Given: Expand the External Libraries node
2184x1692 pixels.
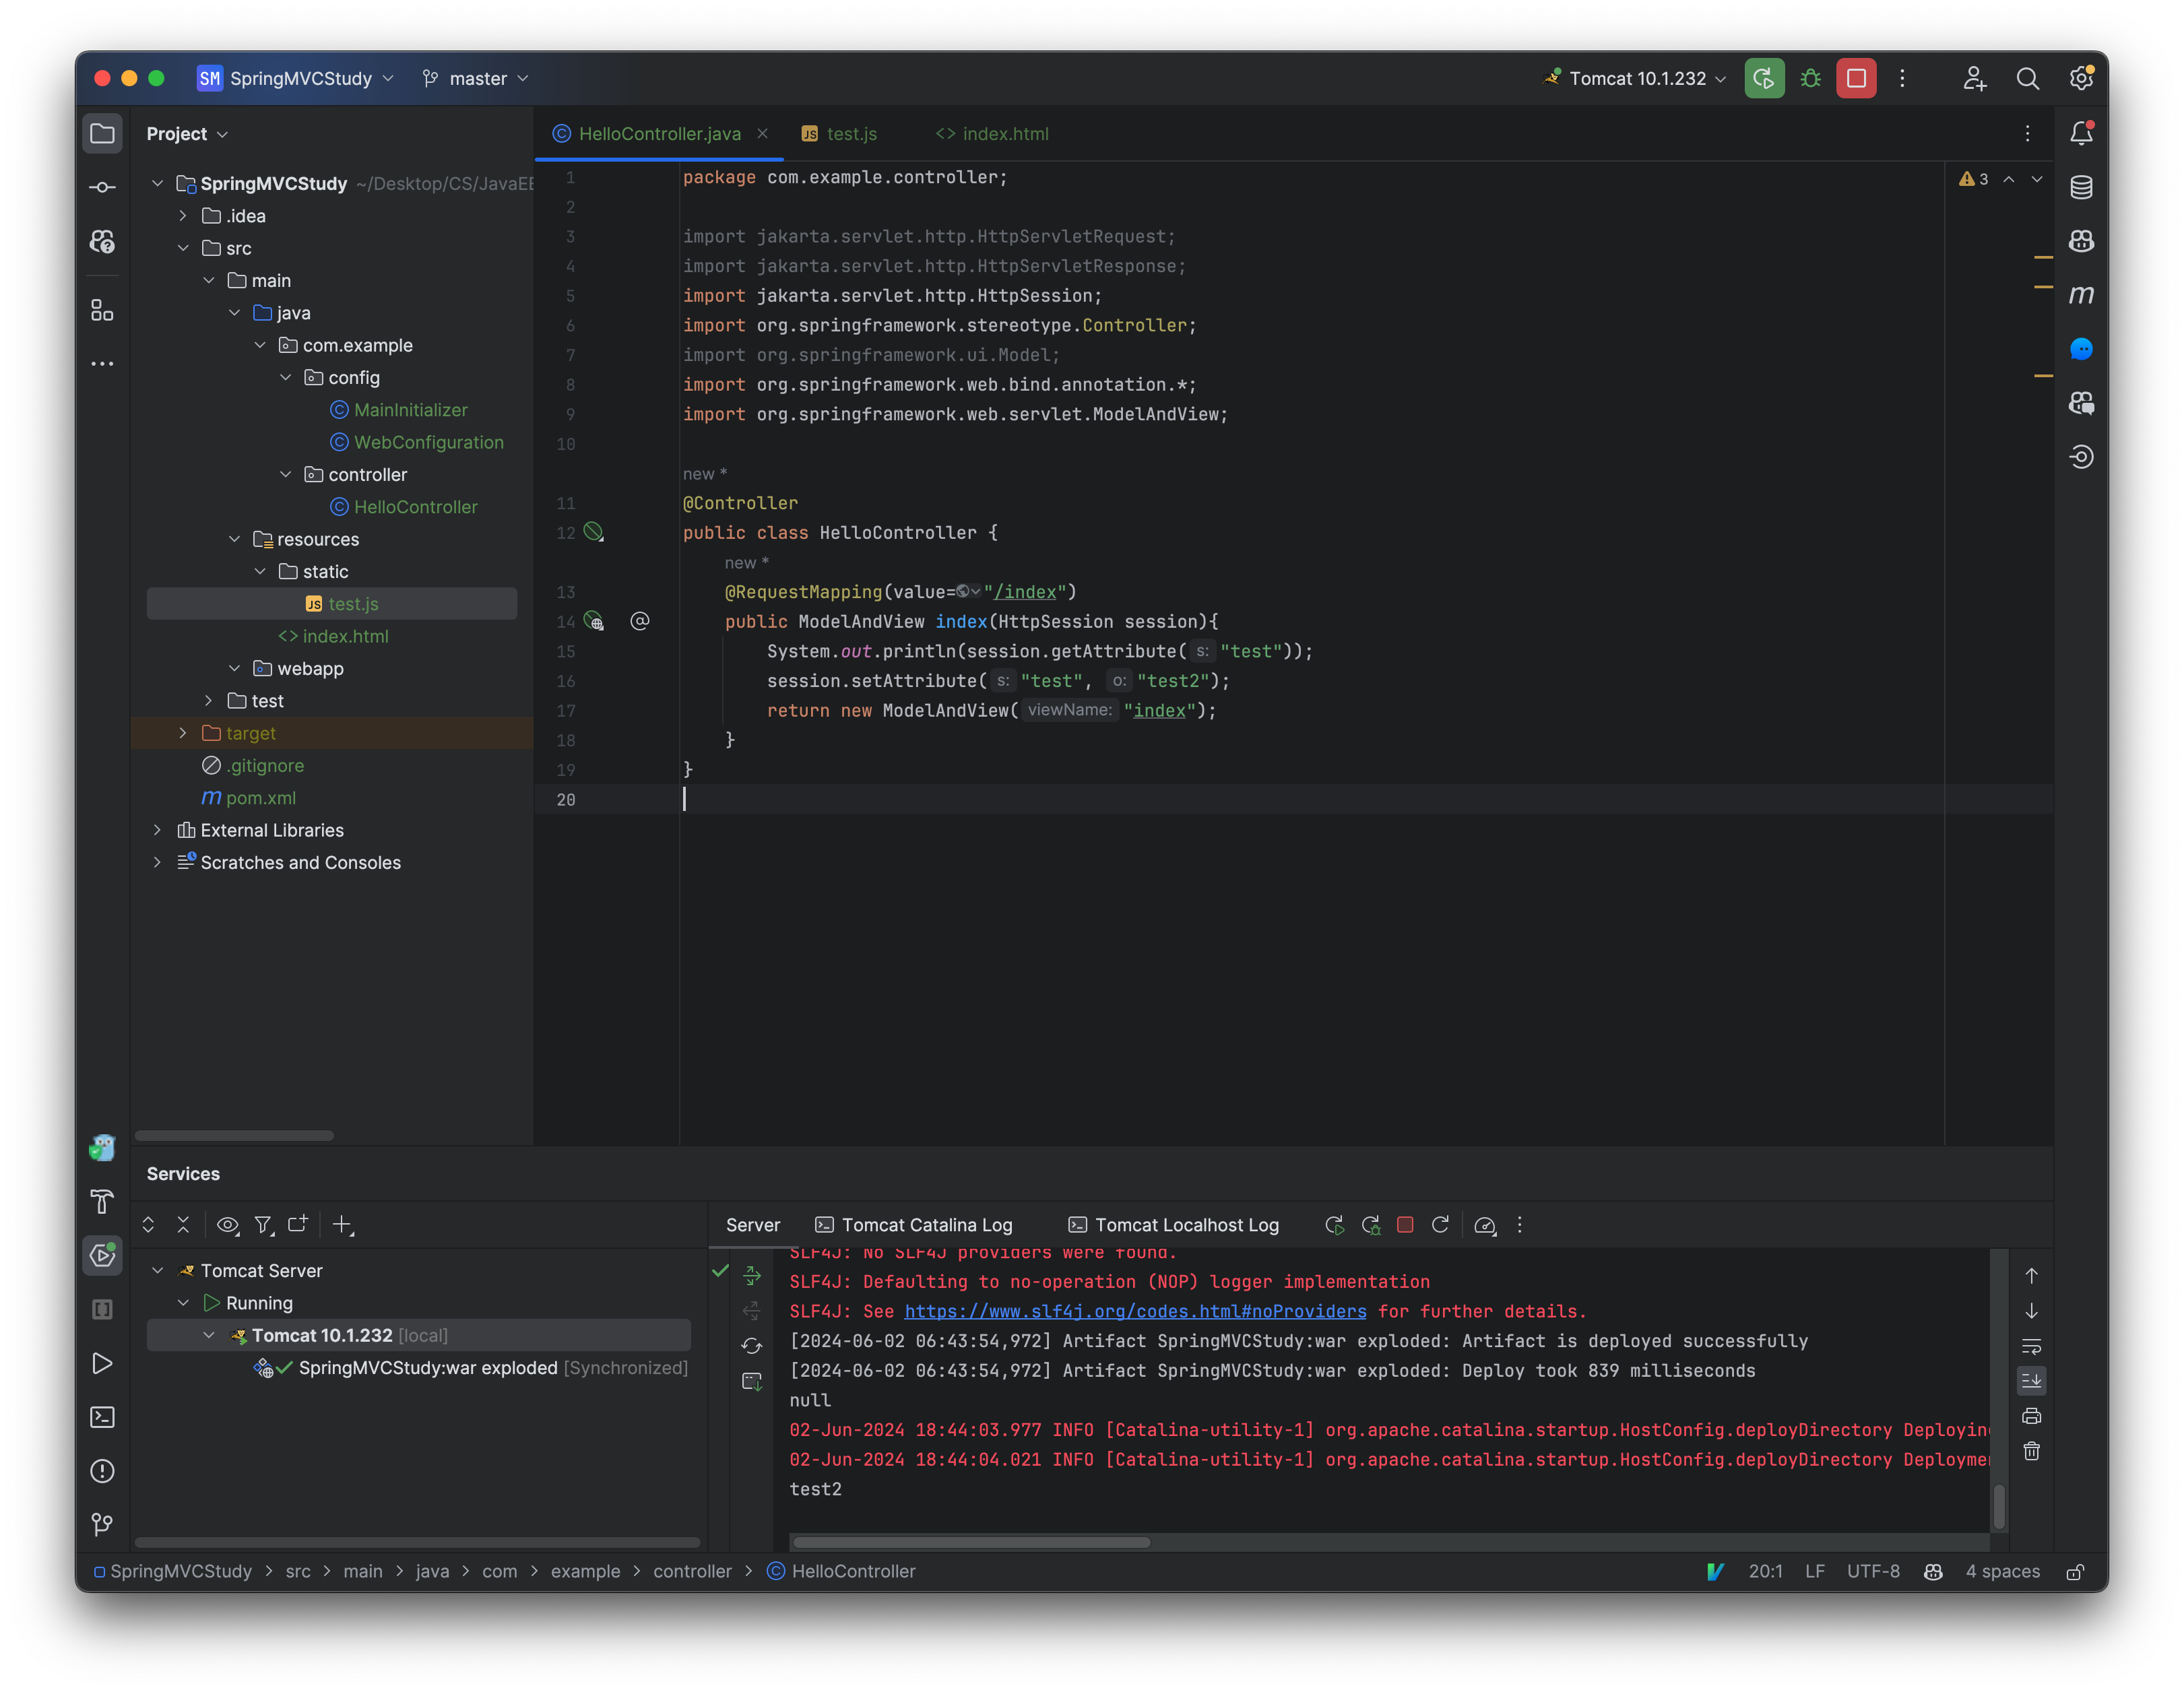Looking at the screenshot, I should pos(158,830).
